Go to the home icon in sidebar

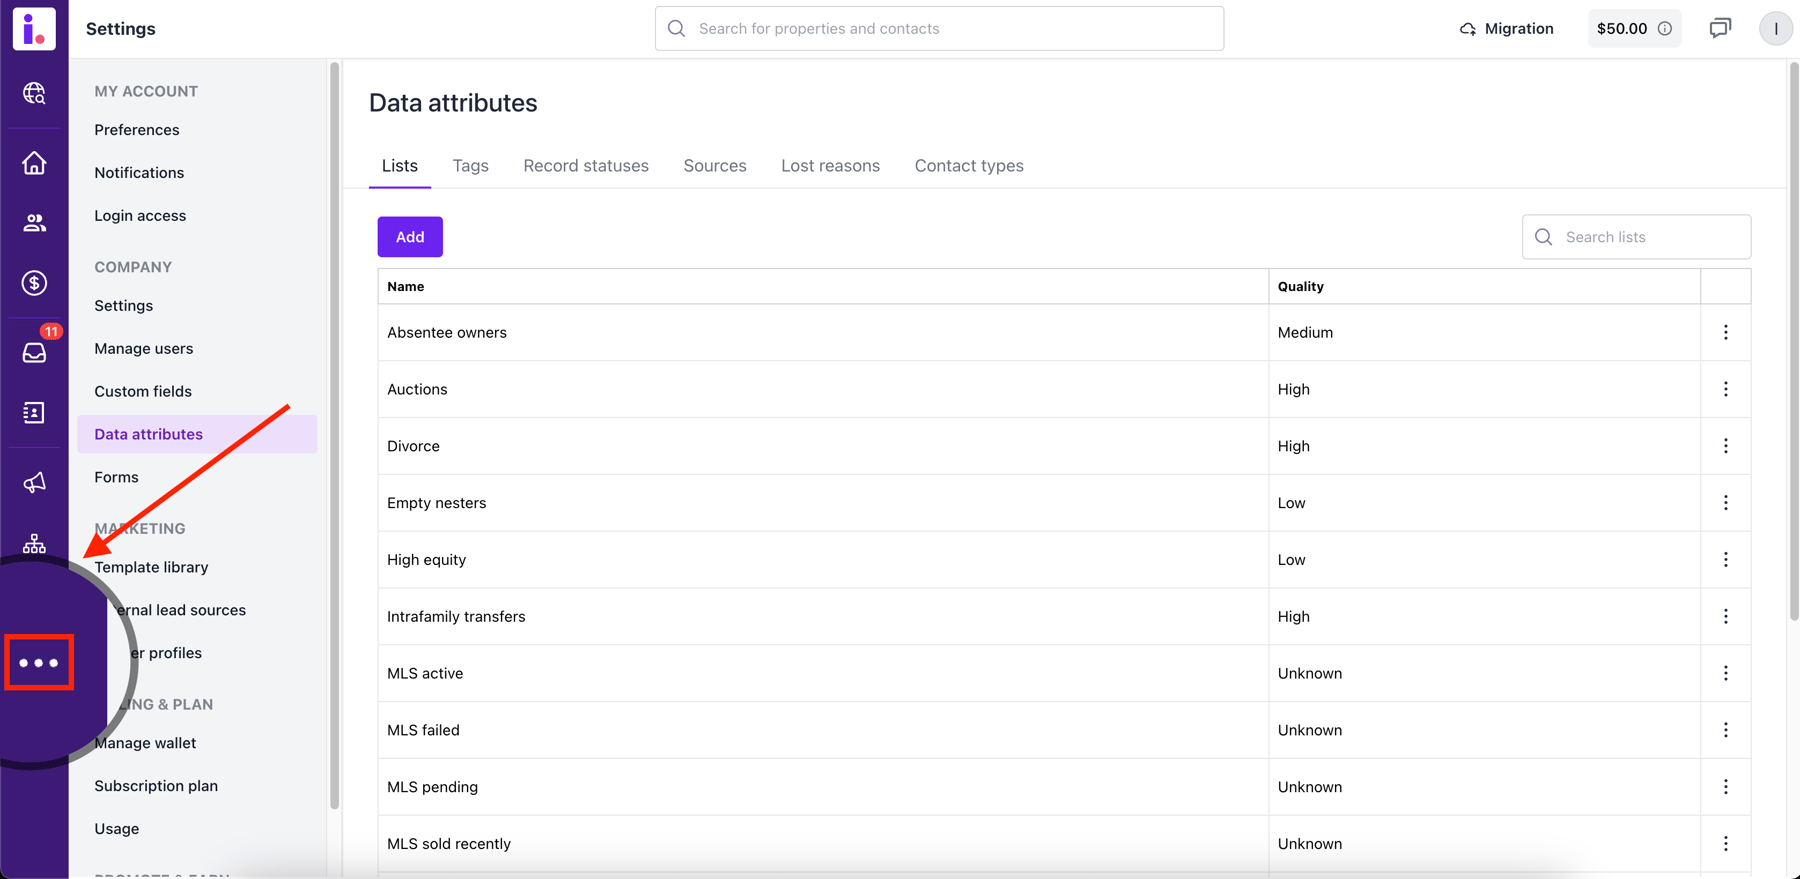(35, 163)
